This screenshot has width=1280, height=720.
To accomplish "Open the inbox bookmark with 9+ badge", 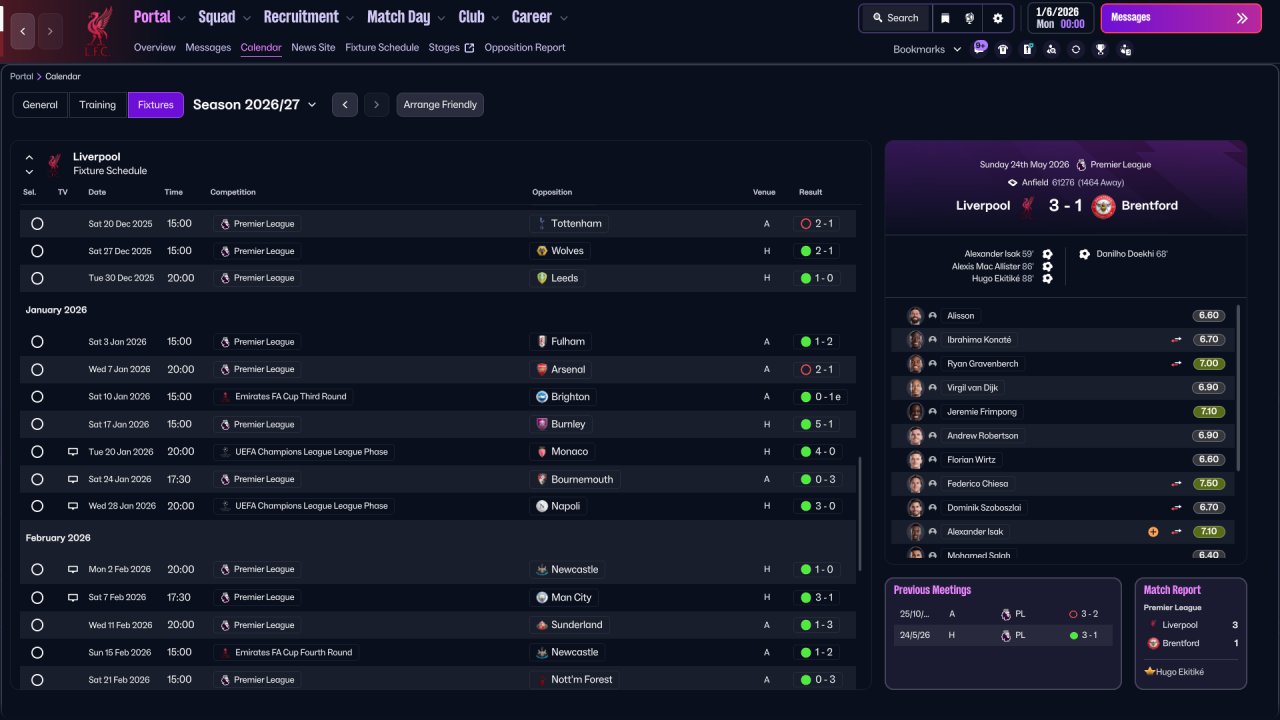I will click(979, 48).
